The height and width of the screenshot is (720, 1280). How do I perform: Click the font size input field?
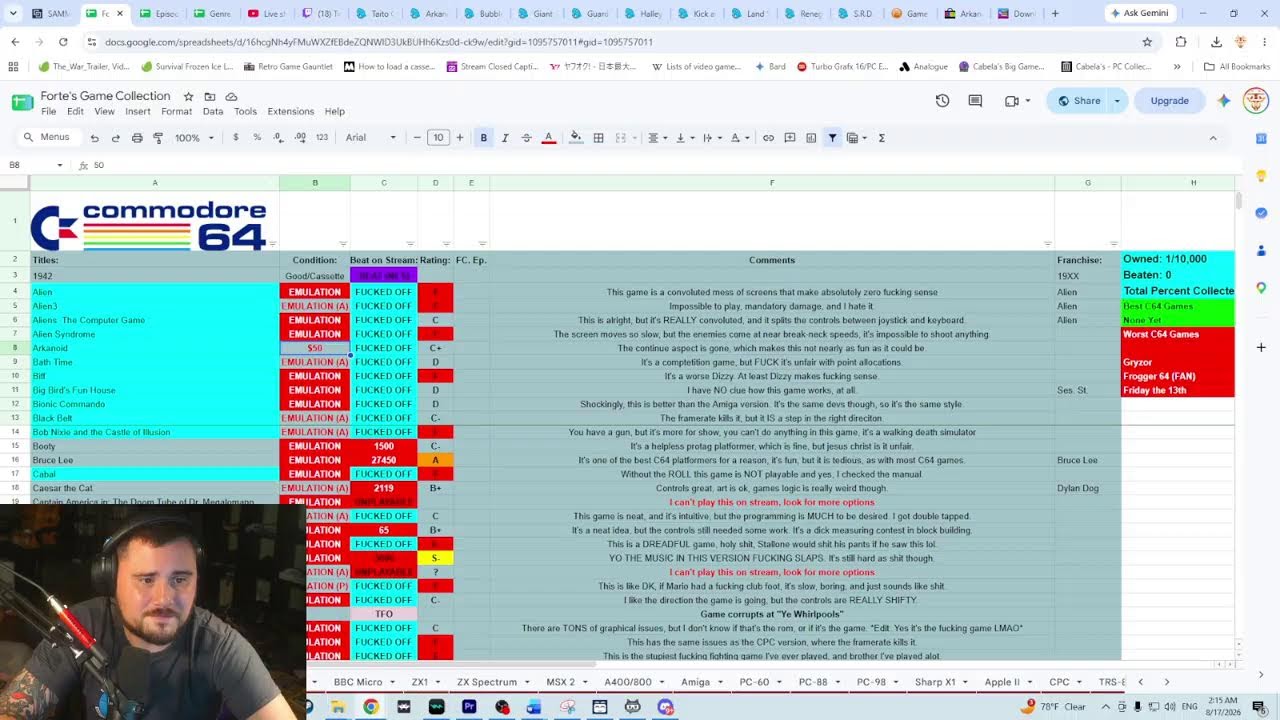click(438, 138)
